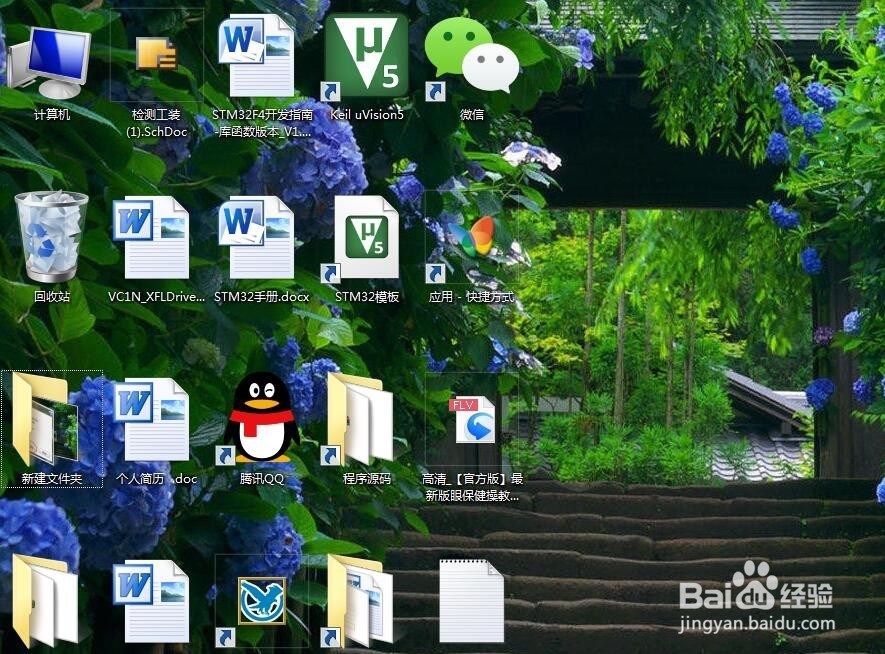Select the 程序源码 folder shortcut icon
885x654 pixels.
(x=359, y=420)
